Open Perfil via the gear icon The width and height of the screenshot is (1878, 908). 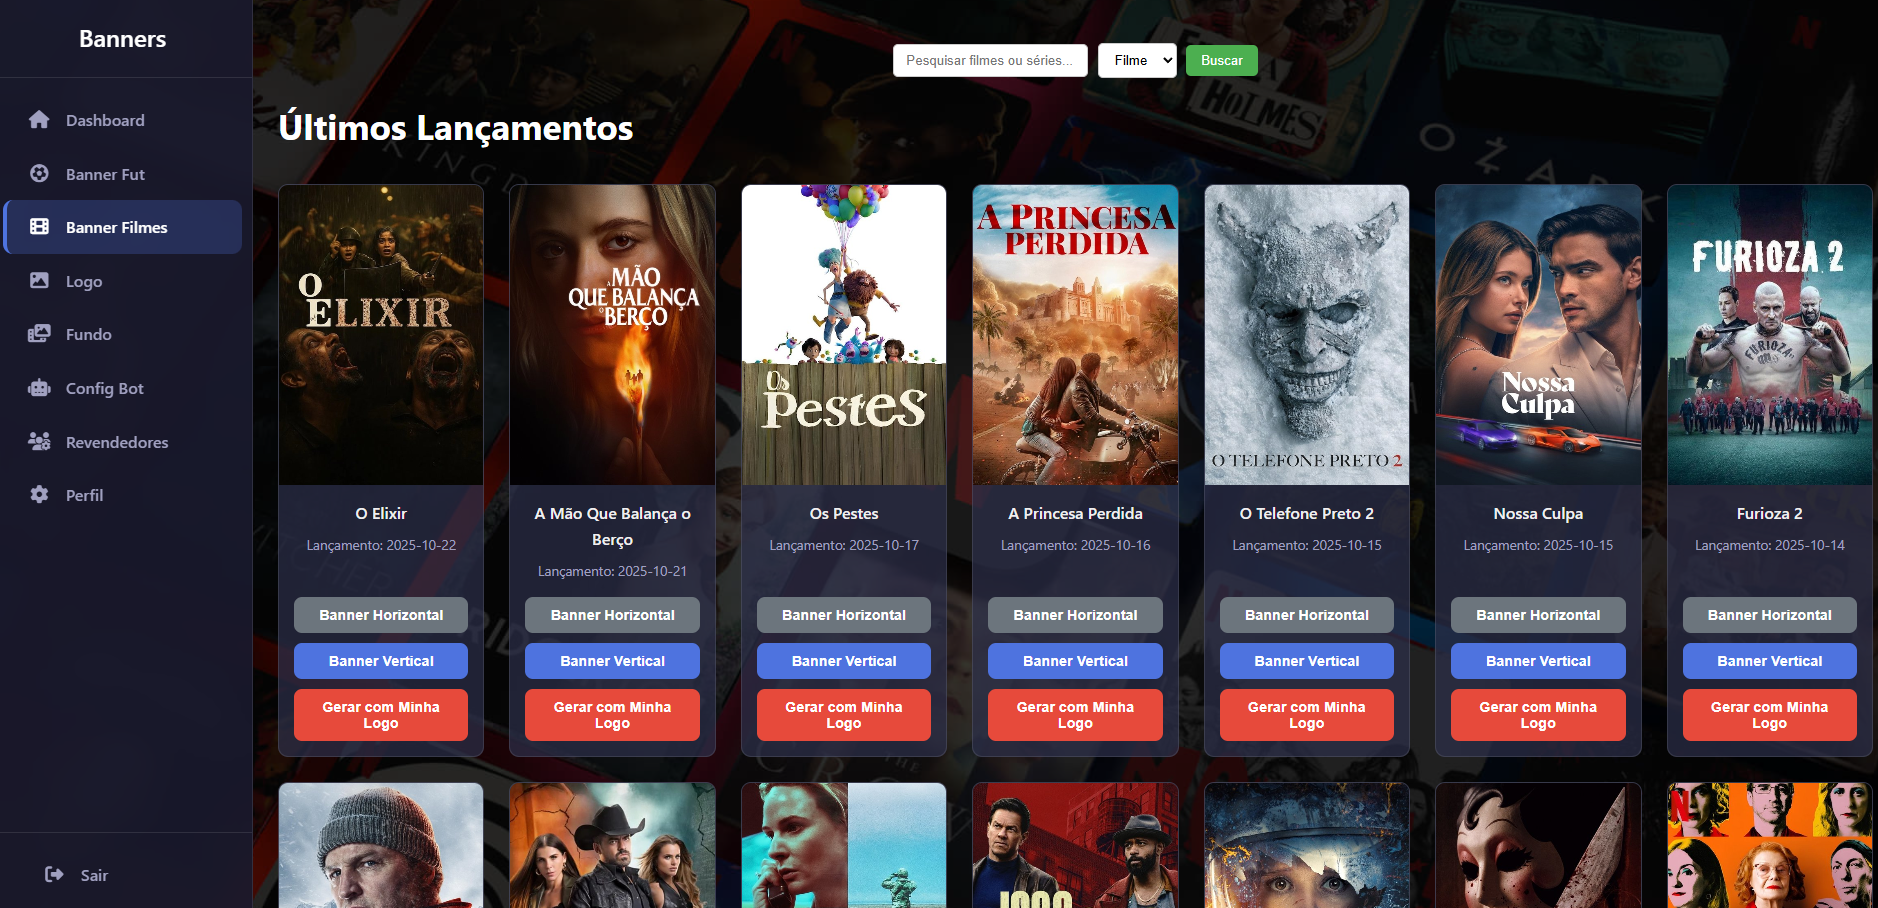(x=39, y=495)
